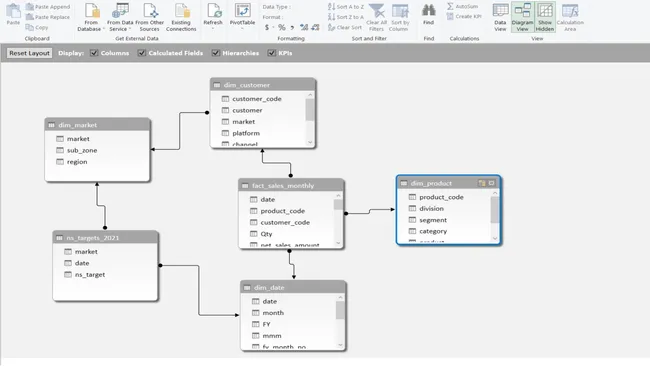Screen dimensions: 650x366
Task: Click Create Hierarchy icon on dim_product
Action: coord(482,183)
